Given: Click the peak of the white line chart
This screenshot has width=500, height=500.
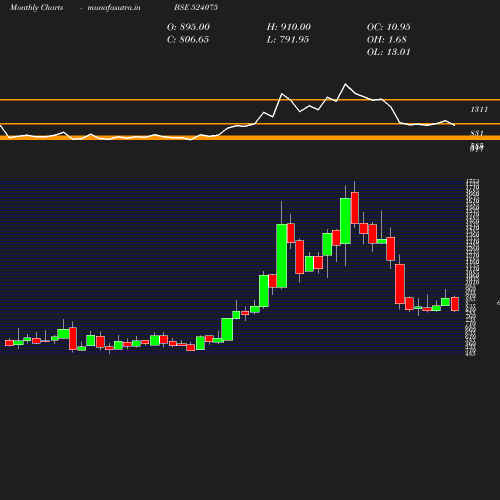Looking at the screenshot, I should coord(345,84).
